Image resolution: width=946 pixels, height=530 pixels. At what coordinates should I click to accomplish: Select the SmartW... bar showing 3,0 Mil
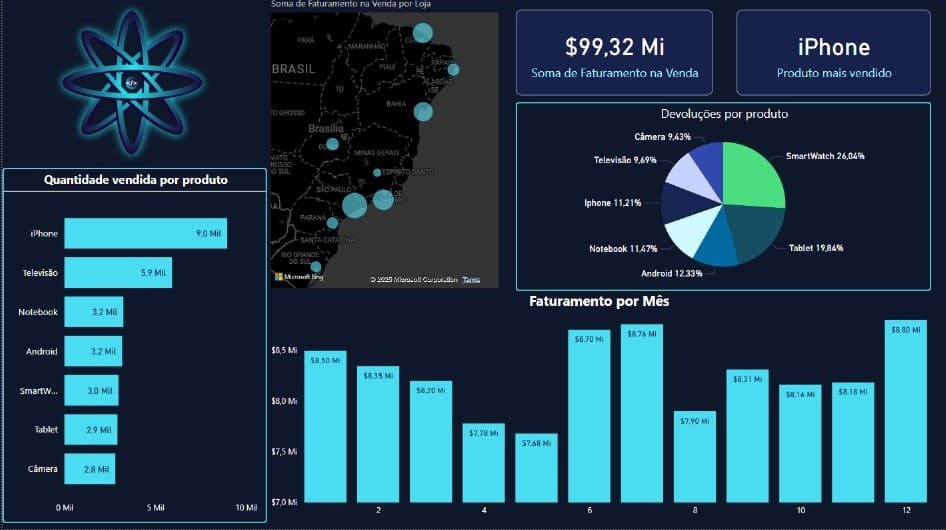pyautogui.click(x=91, y=390)
